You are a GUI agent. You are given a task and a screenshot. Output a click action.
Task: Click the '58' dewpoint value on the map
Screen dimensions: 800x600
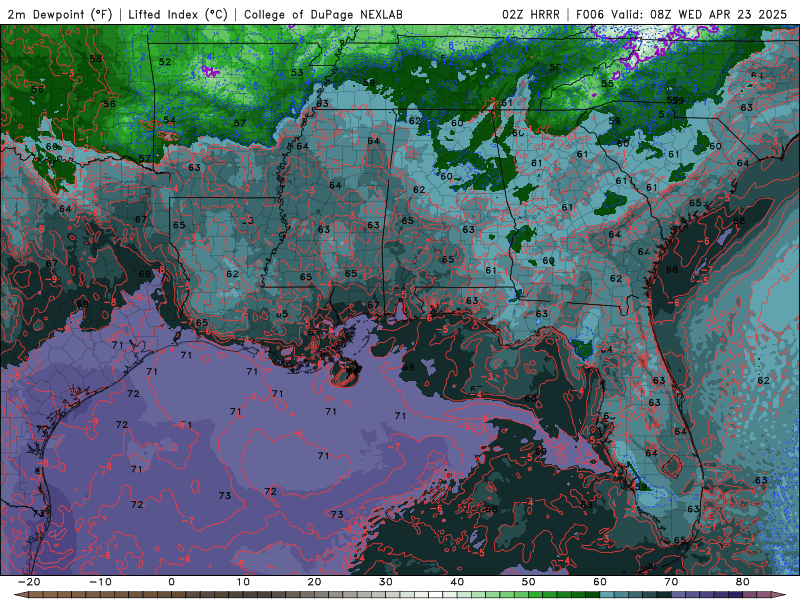tap(95, 59)
